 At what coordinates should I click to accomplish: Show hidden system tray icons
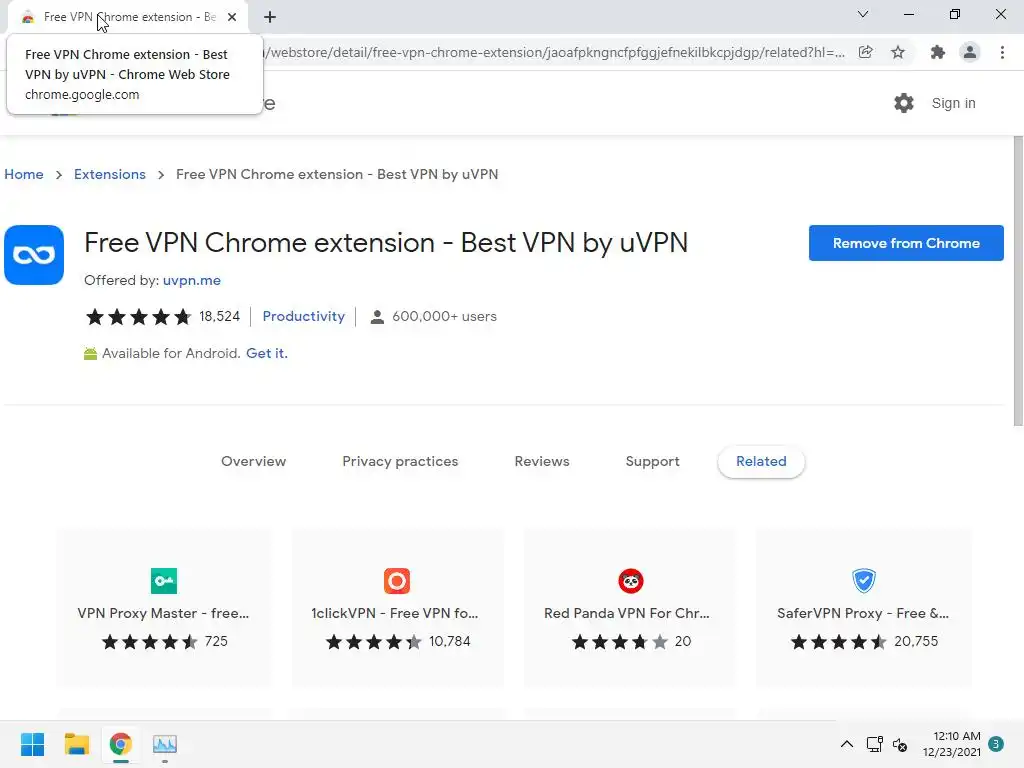click(846, 744)
